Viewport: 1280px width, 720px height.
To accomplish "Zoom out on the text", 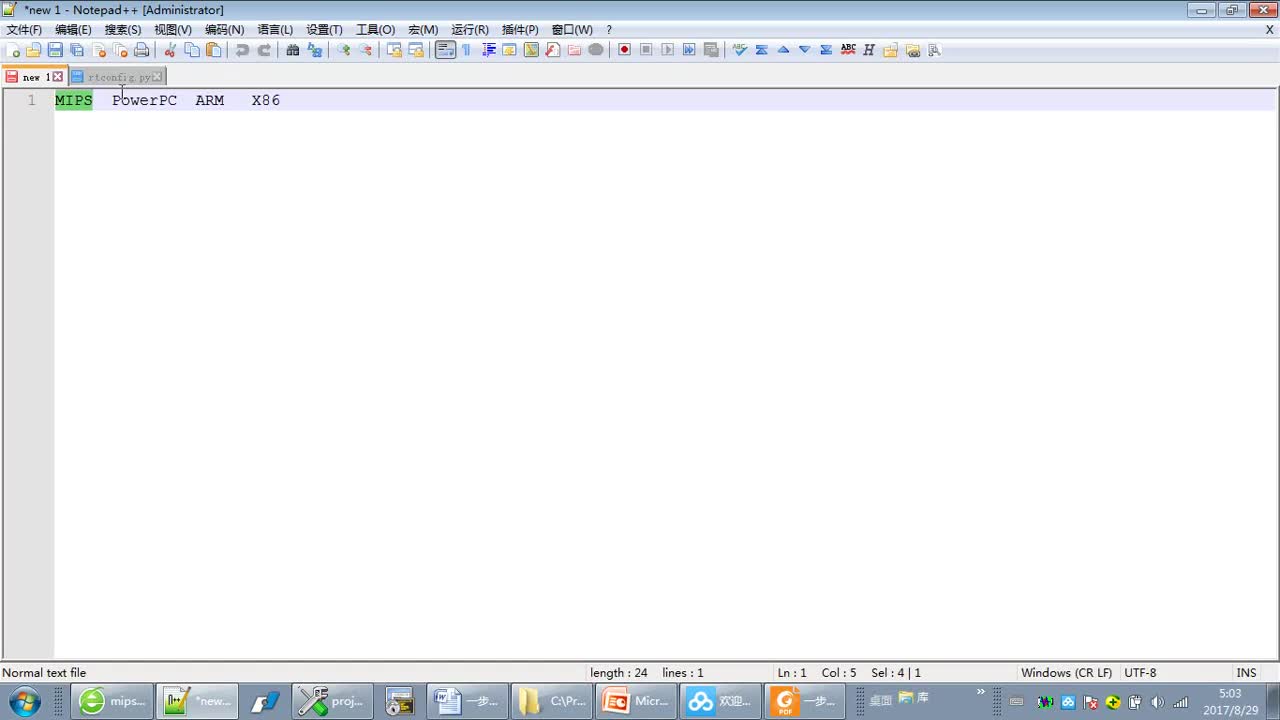I will click(365, 50).
